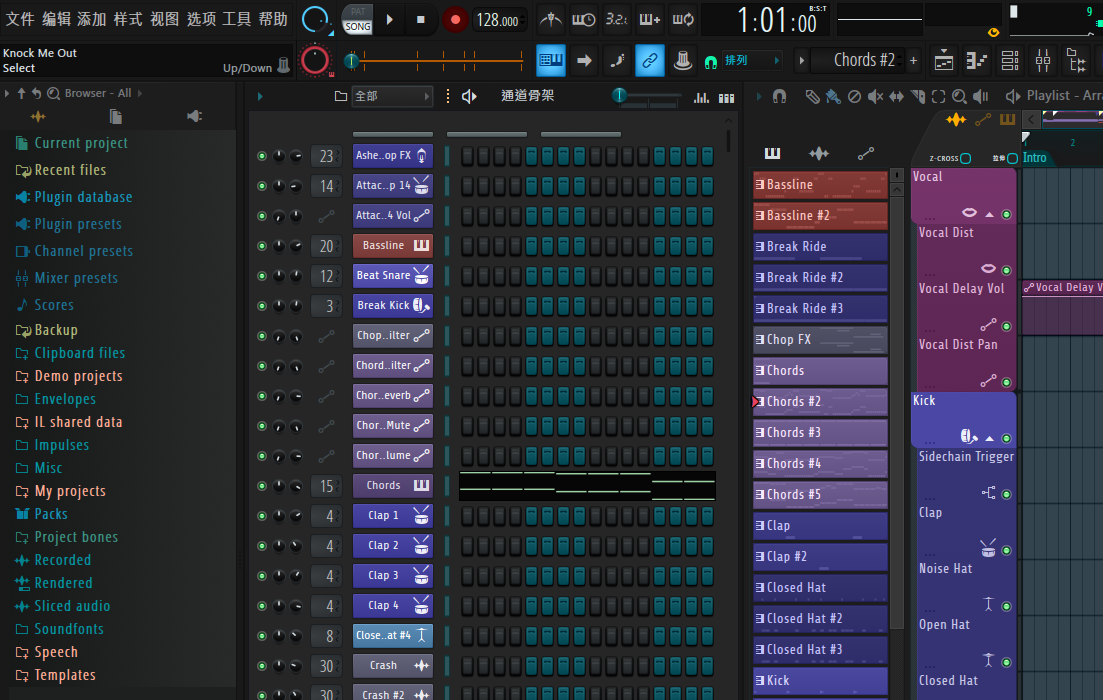The width and height of the screenshot is (1103, 700).
Task: Open the 视图 menu
Action: pos(165,19)
